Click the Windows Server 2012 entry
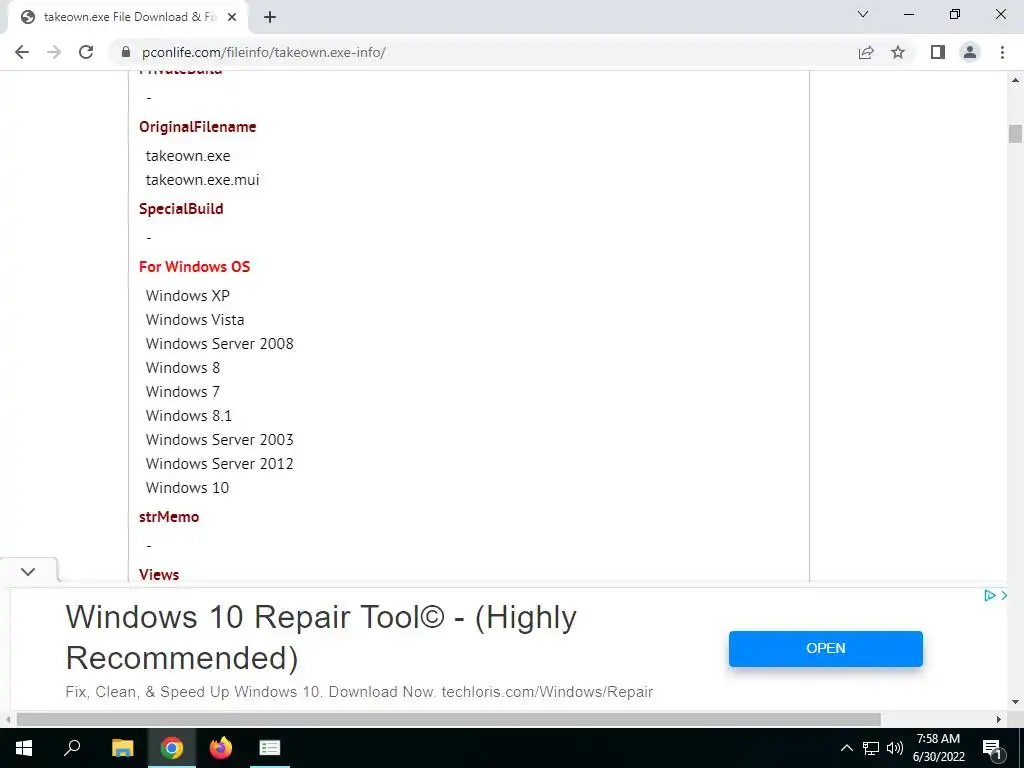The image size is (1024, 768). tap(219, 464)
